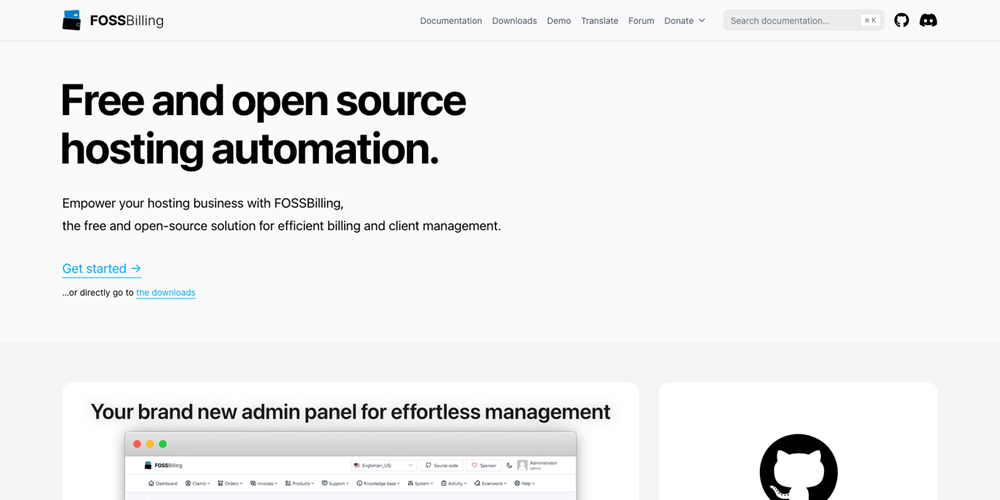The width and height of the screenshot is (1000, 500).
Task: Open the GitHub repository icon in header
Action: coord(901,20)
